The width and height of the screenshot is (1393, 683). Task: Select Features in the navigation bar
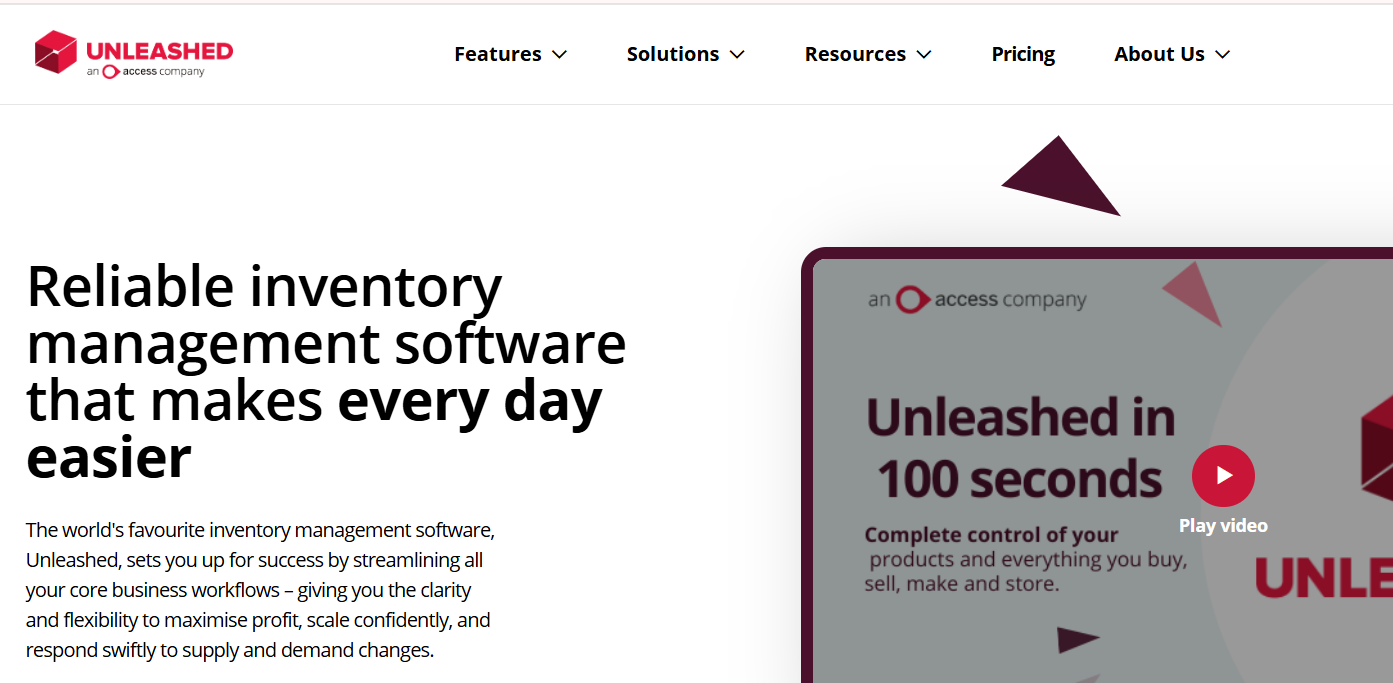click(497, 54)
